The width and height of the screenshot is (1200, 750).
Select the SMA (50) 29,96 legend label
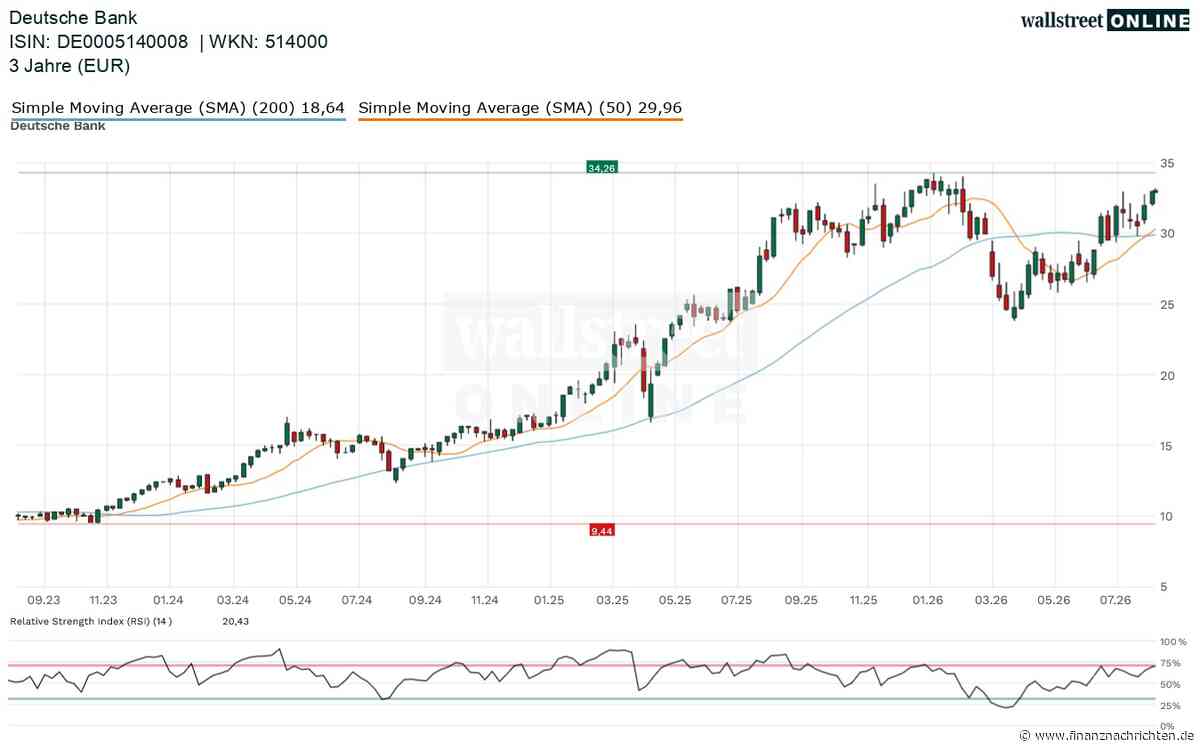[x=520, y=108]
